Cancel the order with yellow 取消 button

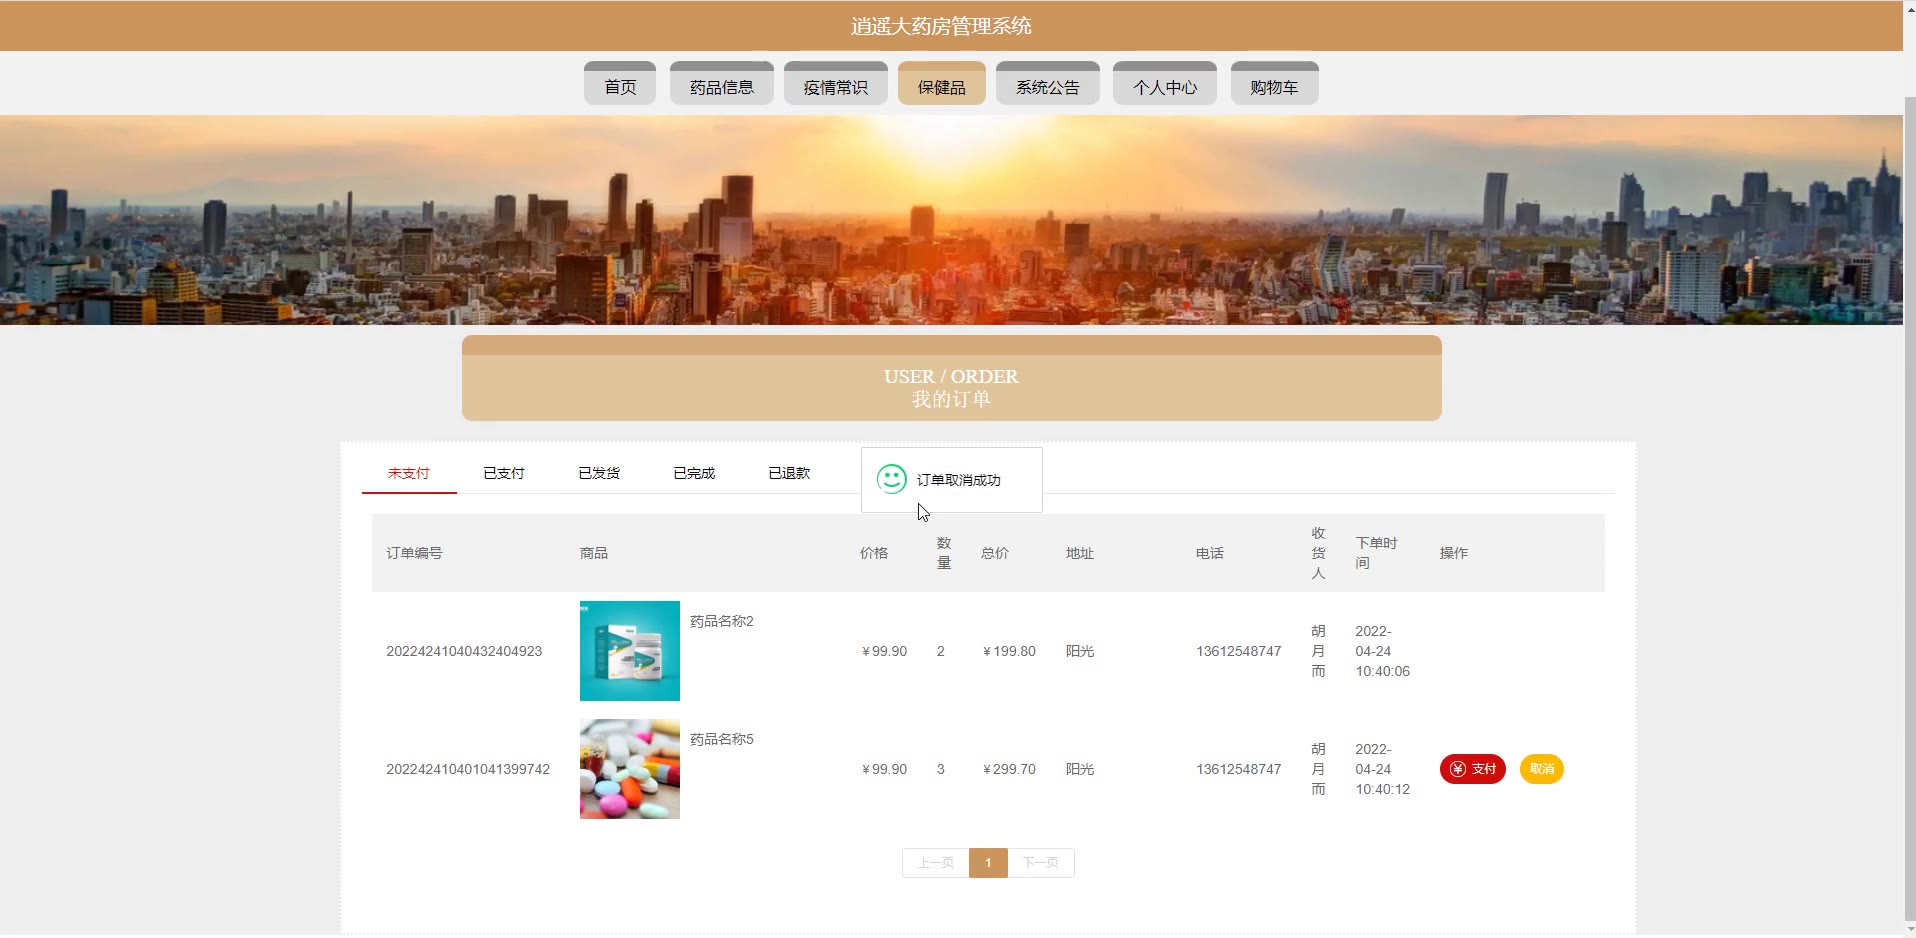[1541, 769]
